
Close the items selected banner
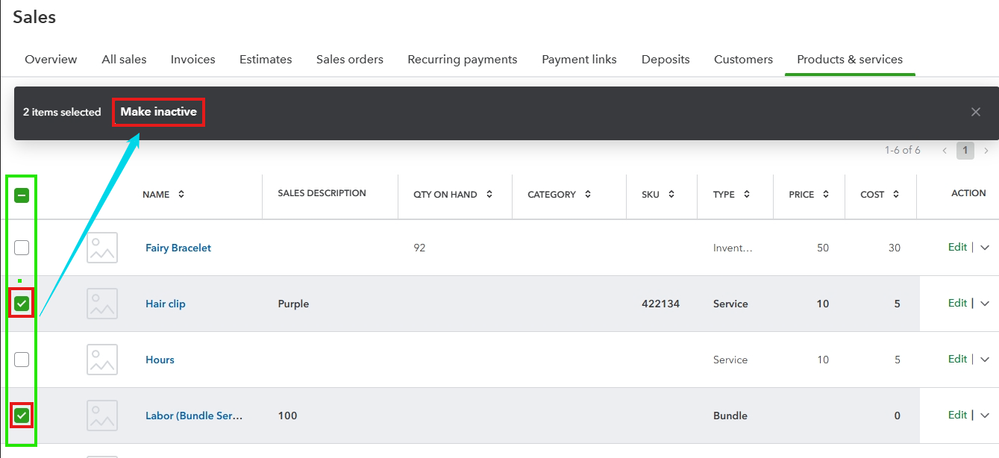coord(975,112)
